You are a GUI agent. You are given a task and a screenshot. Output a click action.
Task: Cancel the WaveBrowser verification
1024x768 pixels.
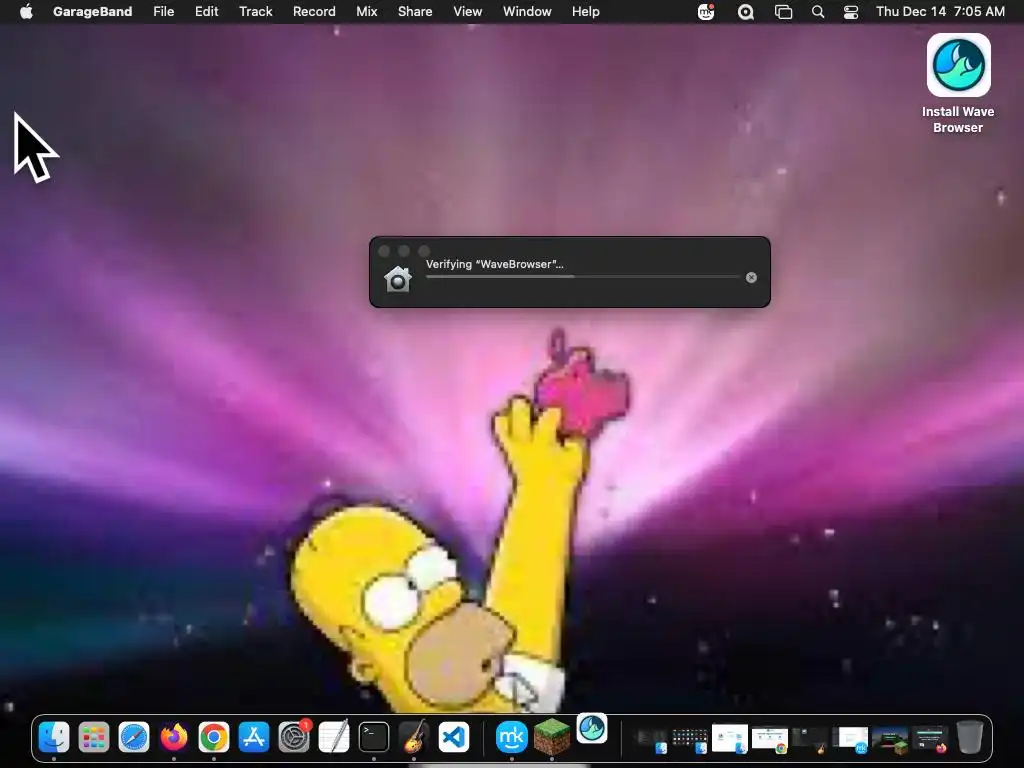(751, 278)
